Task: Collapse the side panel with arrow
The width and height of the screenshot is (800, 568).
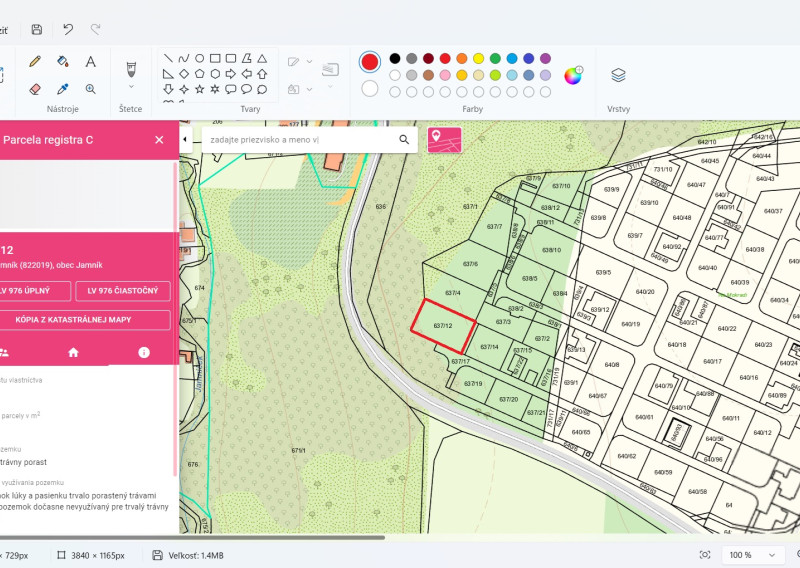Action: pyautogui.click(x=185, y=139)
